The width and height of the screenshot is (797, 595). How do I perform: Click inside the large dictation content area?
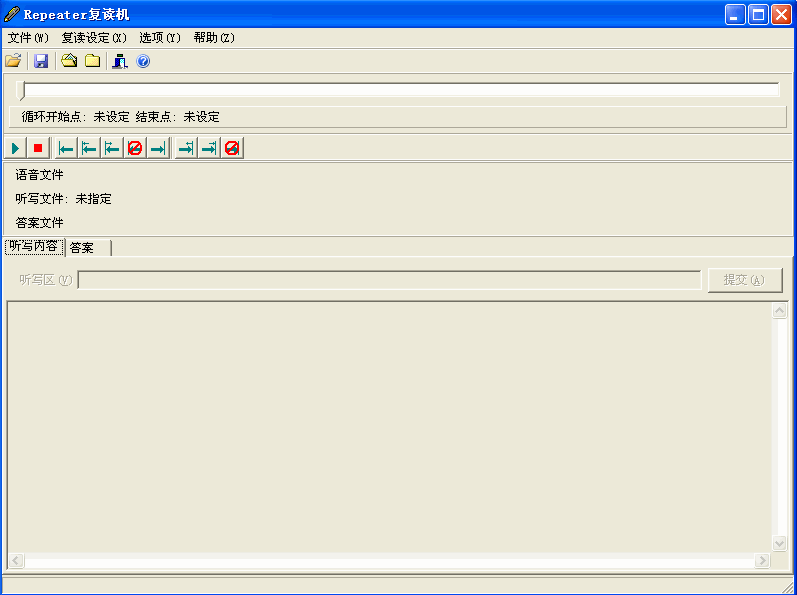[389, 427]
